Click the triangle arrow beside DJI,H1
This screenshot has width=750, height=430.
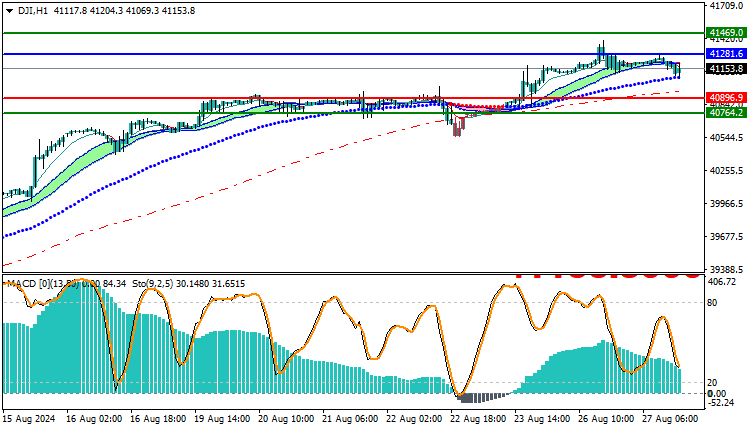point(9,11)
